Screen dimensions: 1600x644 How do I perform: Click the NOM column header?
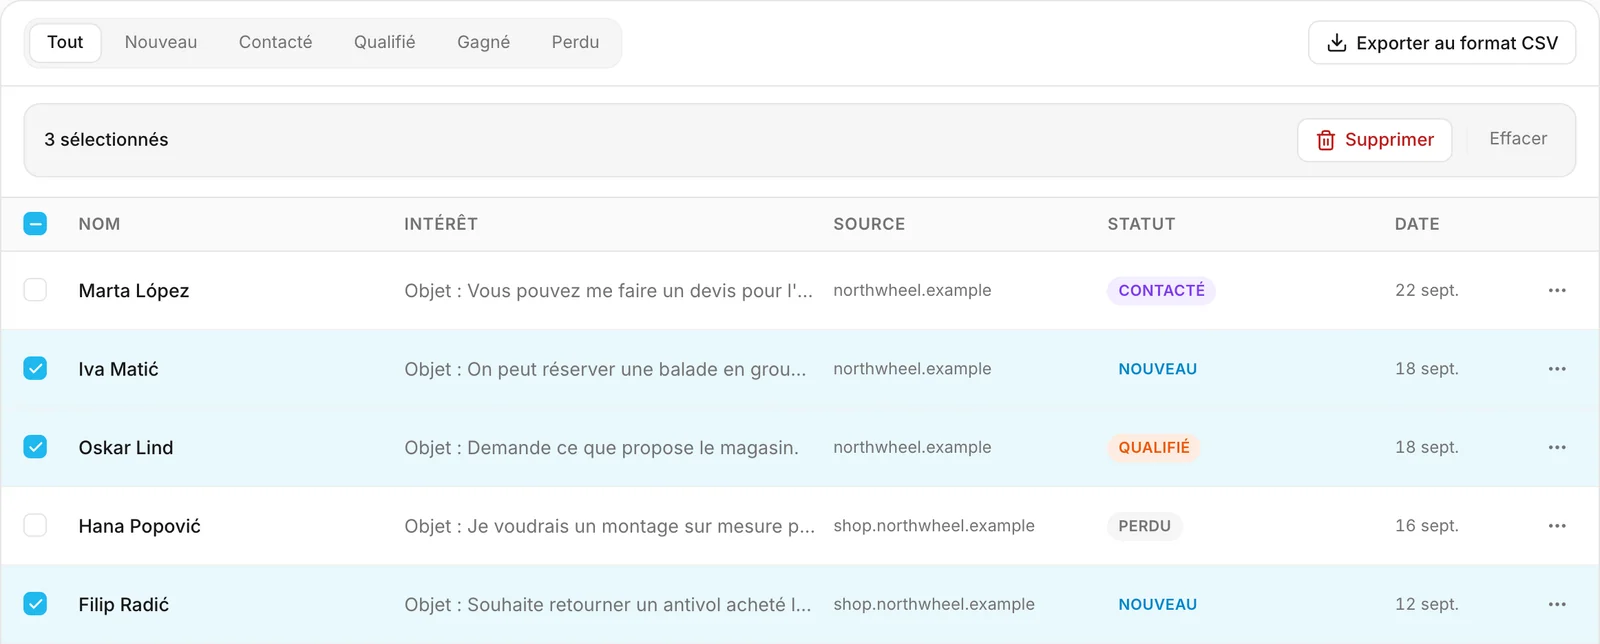(x=100, y=224)
